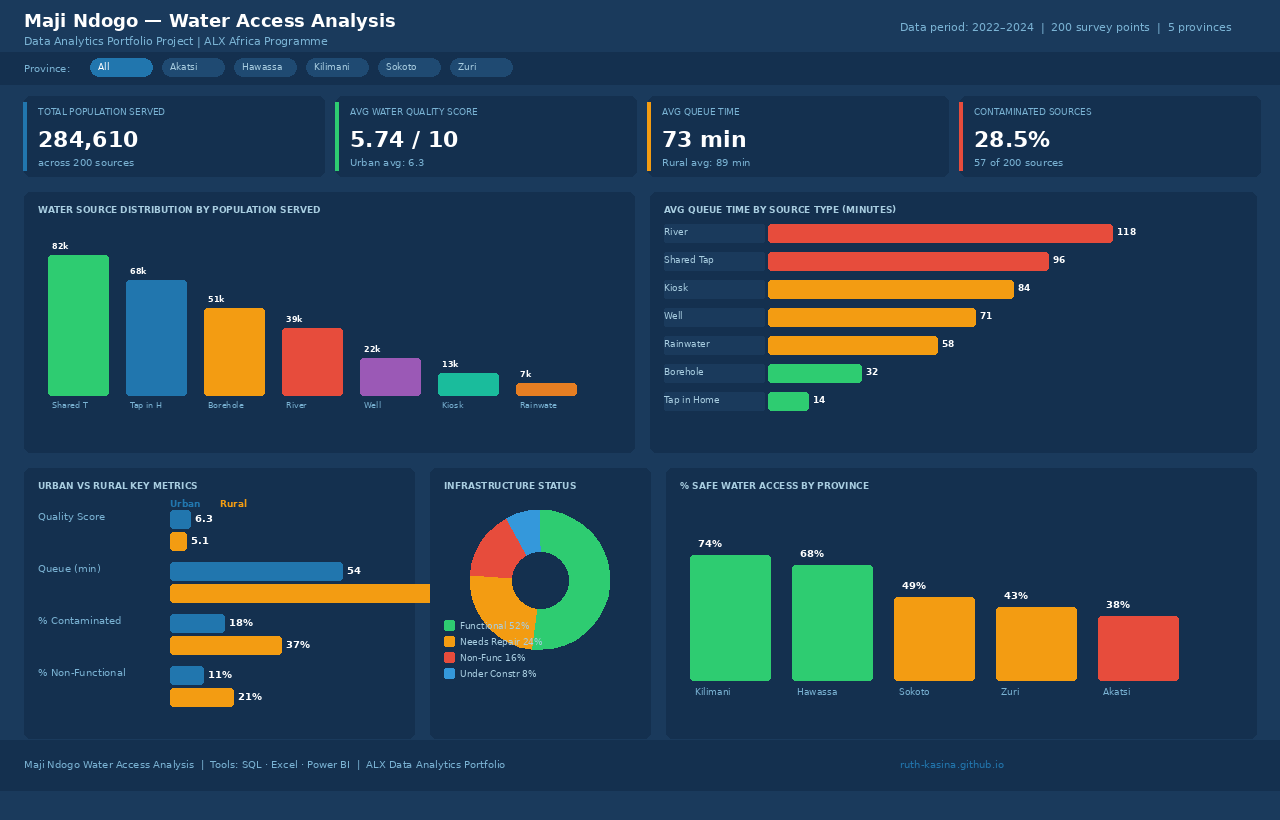Screen dimensions: 1280x820
Task: Select the Akatsi 38% safe water bar
Action: [x=1138, y=648]
